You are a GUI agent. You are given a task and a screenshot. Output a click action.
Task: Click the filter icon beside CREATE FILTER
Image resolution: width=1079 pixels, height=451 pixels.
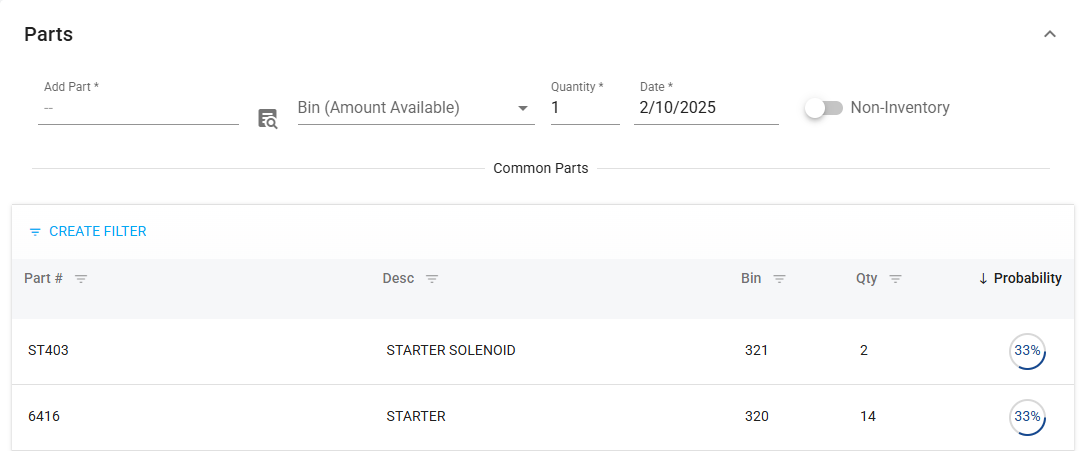35,232
